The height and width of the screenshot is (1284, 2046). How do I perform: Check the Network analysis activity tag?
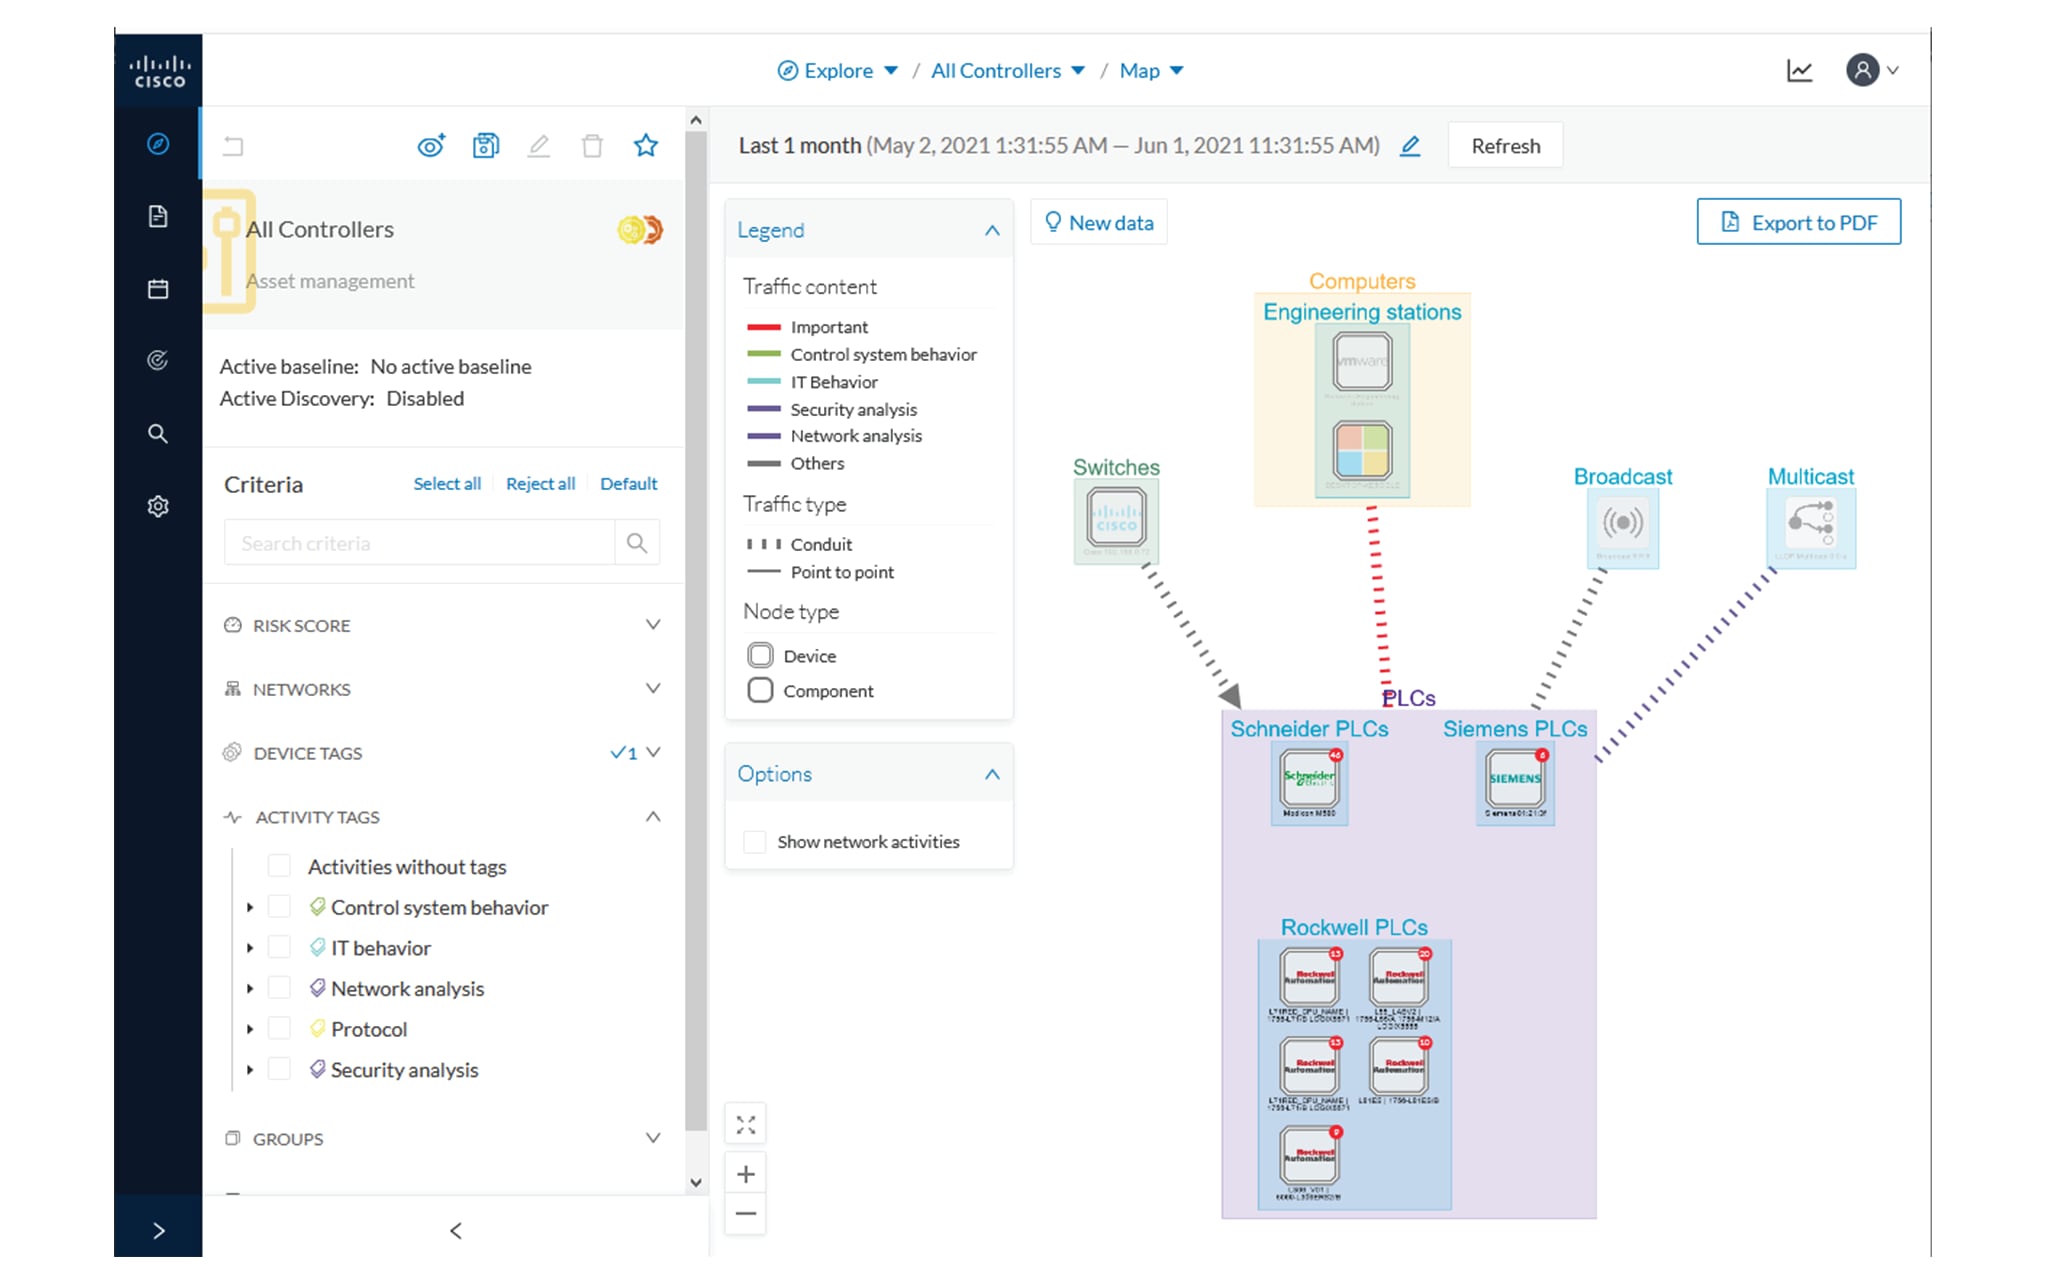click(280, 988)
